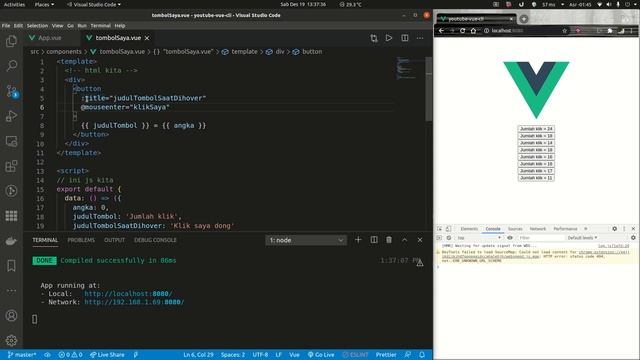Viewport: 640px width, 360px height.
Task: Clear the DevTools console
Action: pos(449,238)
